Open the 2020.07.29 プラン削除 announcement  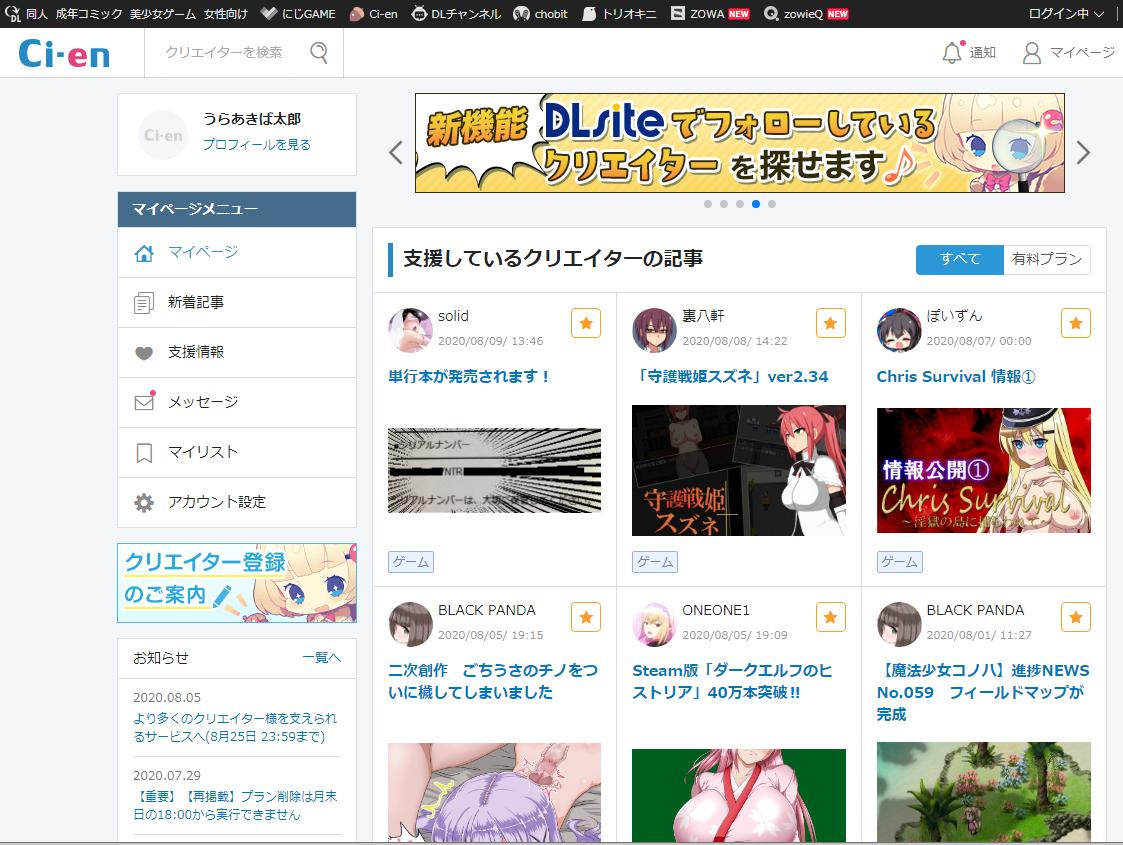(x=235, y=806)
